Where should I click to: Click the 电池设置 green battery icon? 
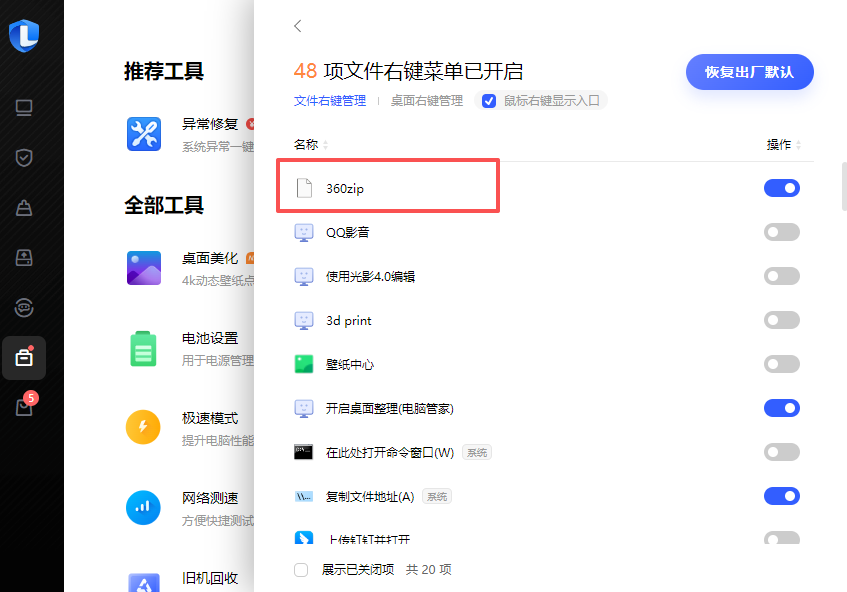[x=144, y=348]
